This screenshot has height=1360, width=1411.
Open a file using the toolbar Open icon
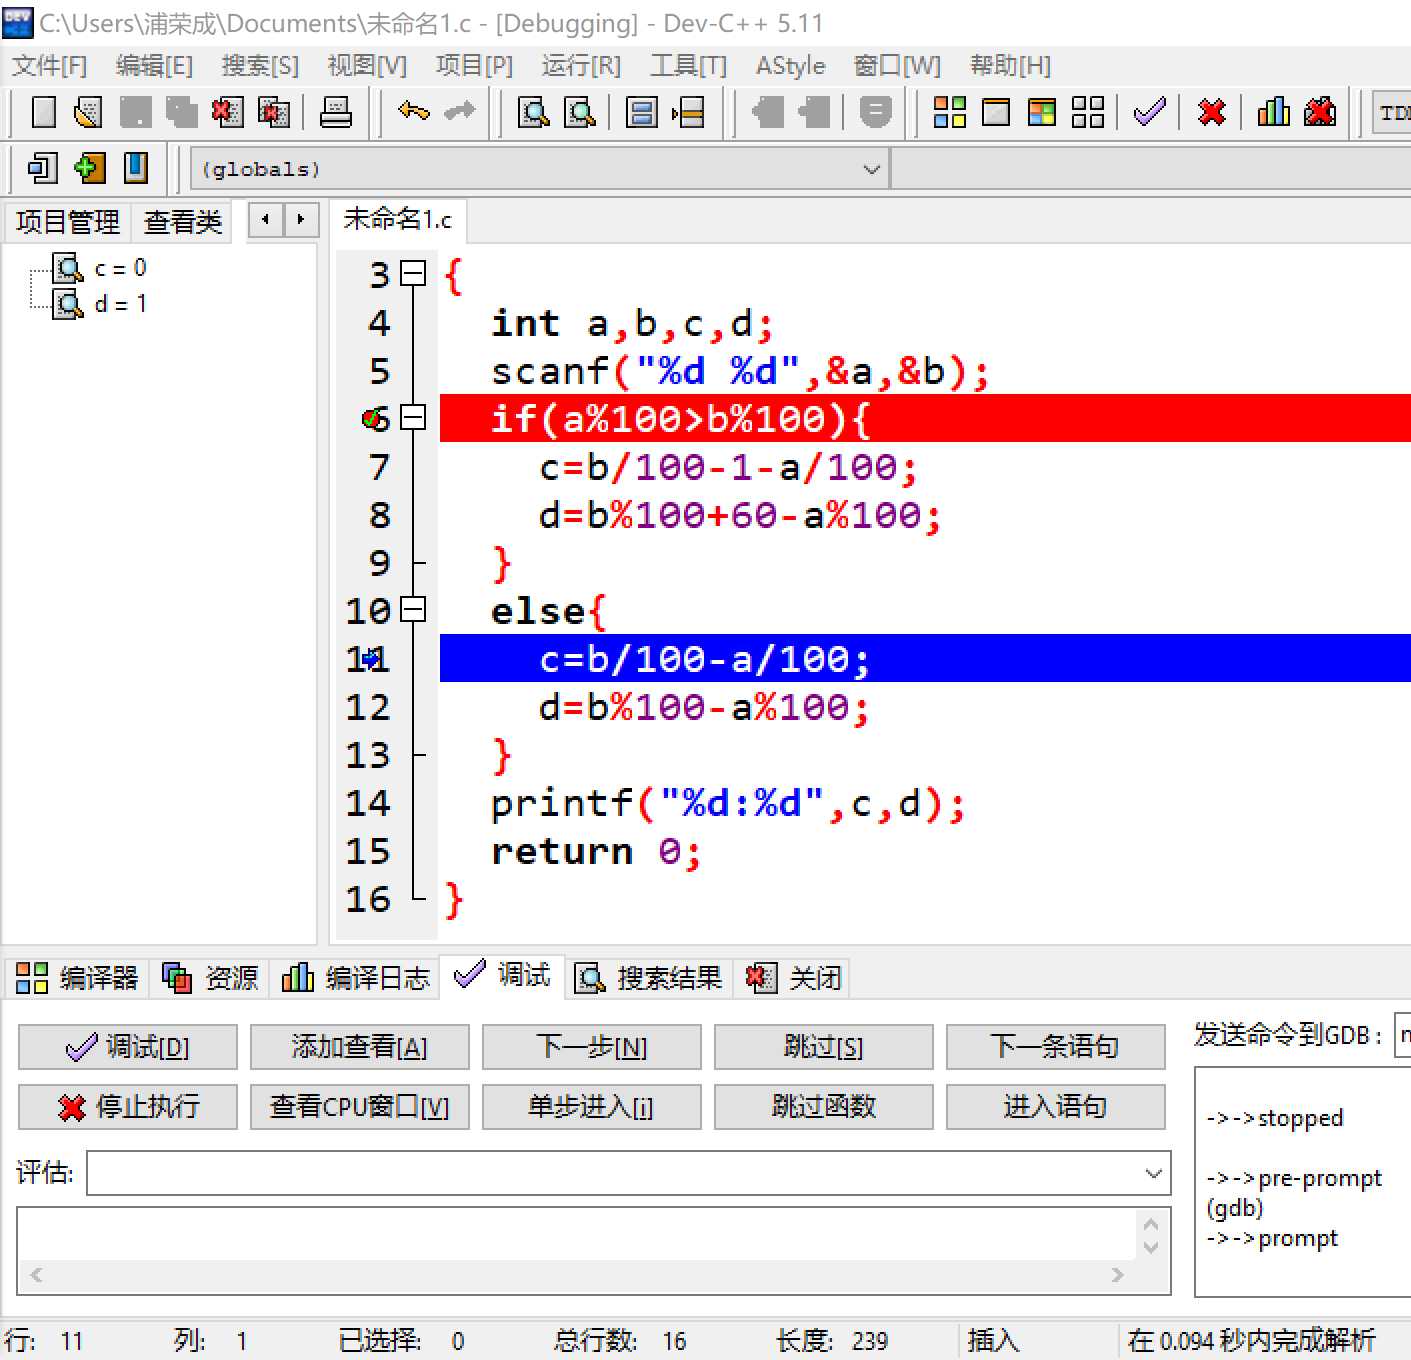coord(88,112)
